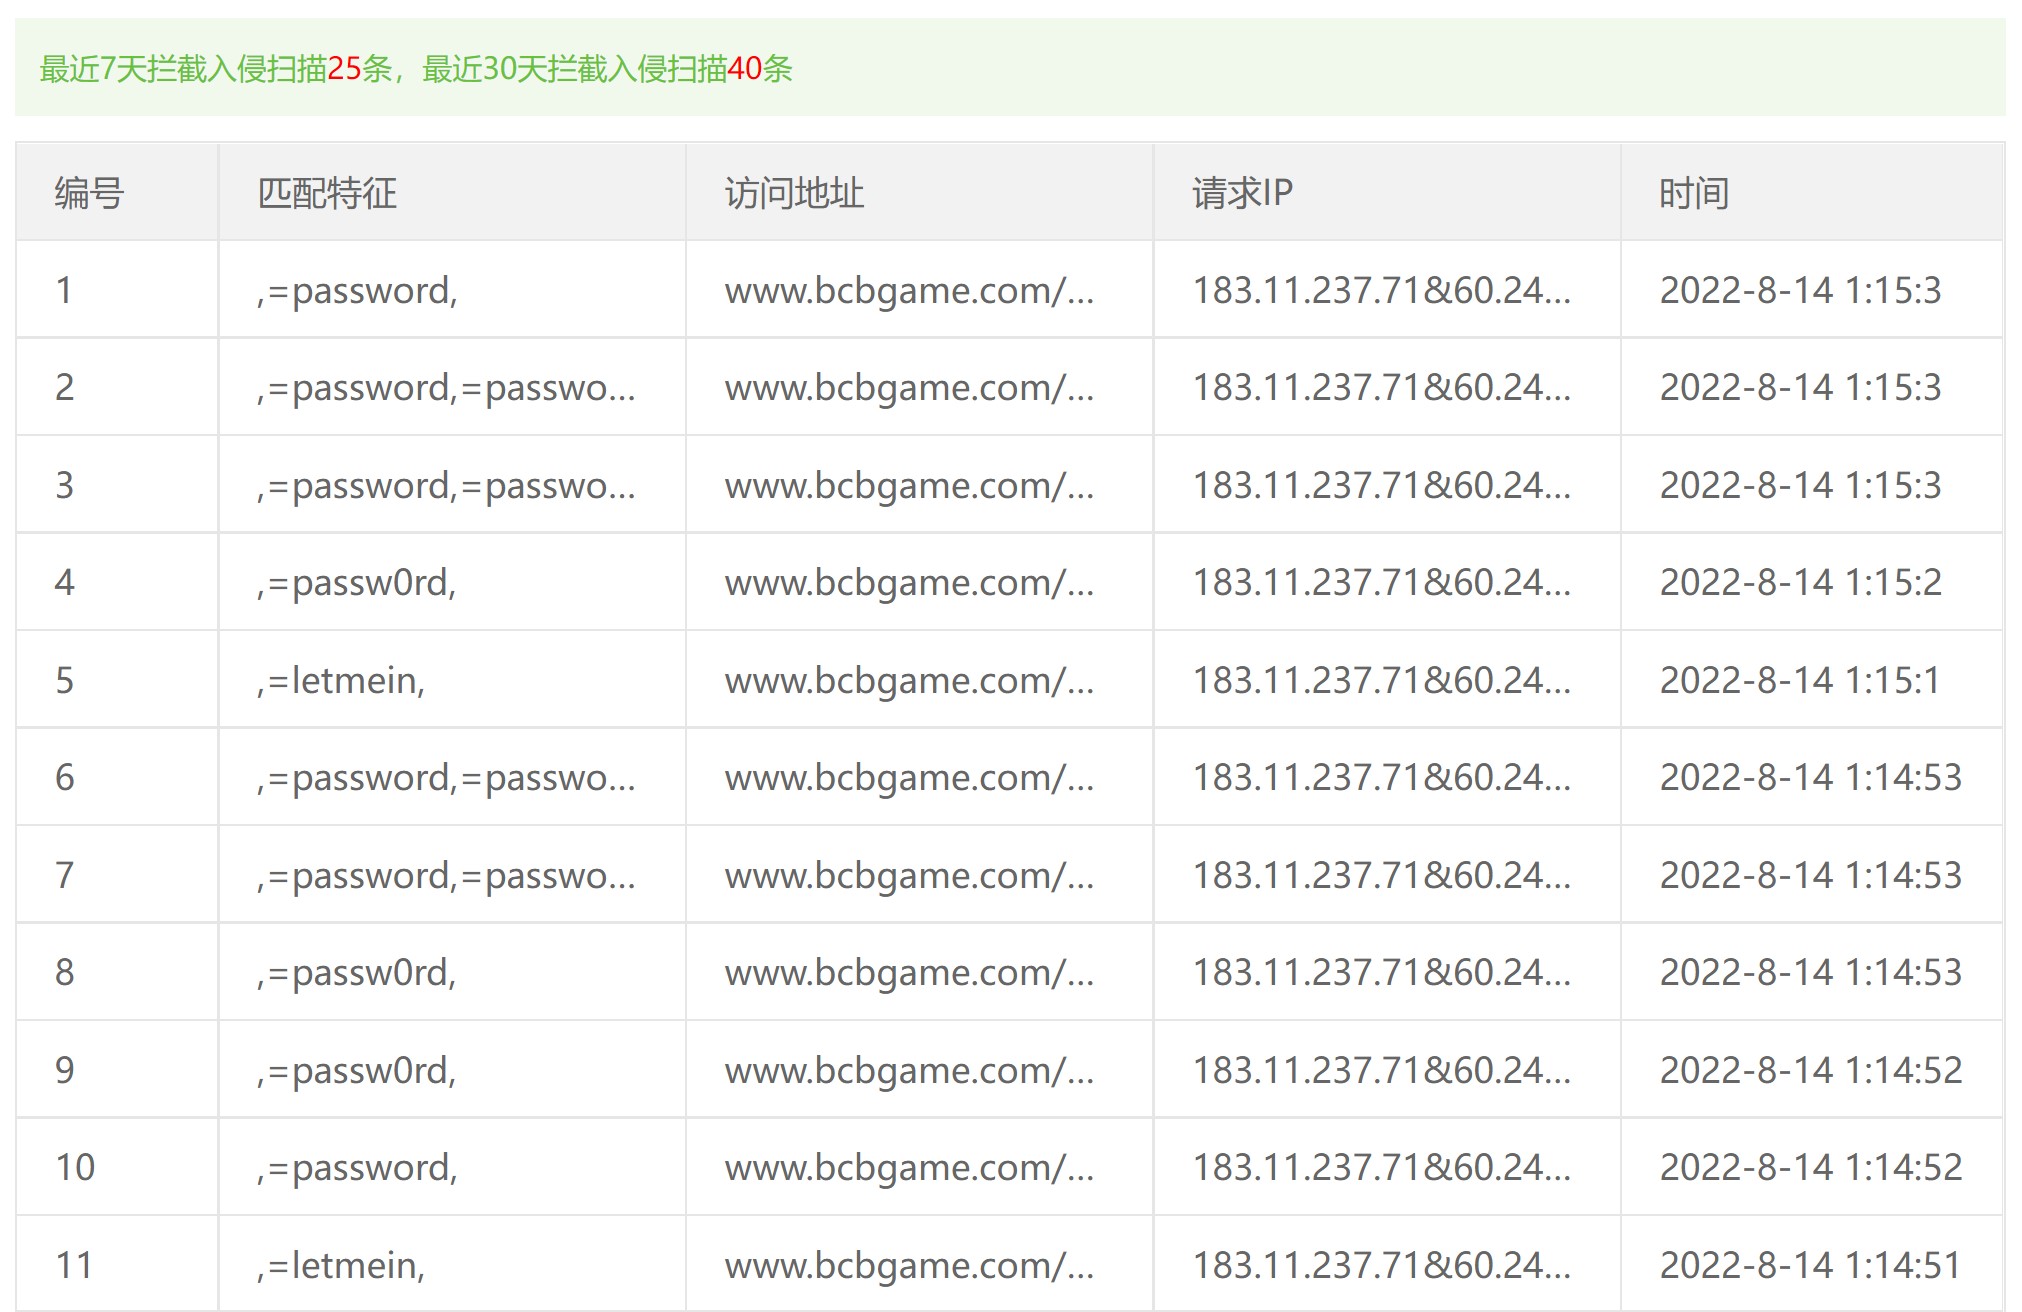Image resolution: width=2022 pixels, height=1312 pixels.
Task: Click the ,=letmein, feature in row 11
Action: coord(341,1266)
